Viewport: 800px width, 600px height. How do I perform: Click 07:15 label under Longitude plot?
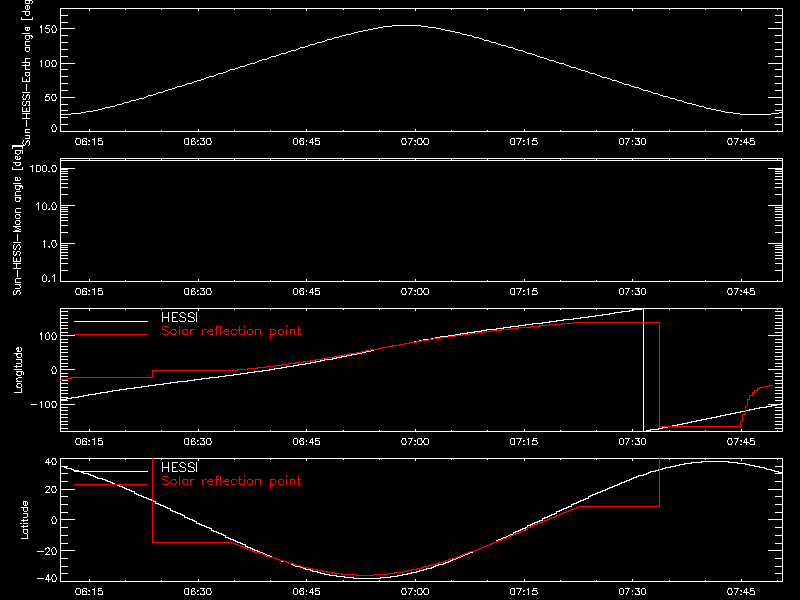[x=524, y=442]
